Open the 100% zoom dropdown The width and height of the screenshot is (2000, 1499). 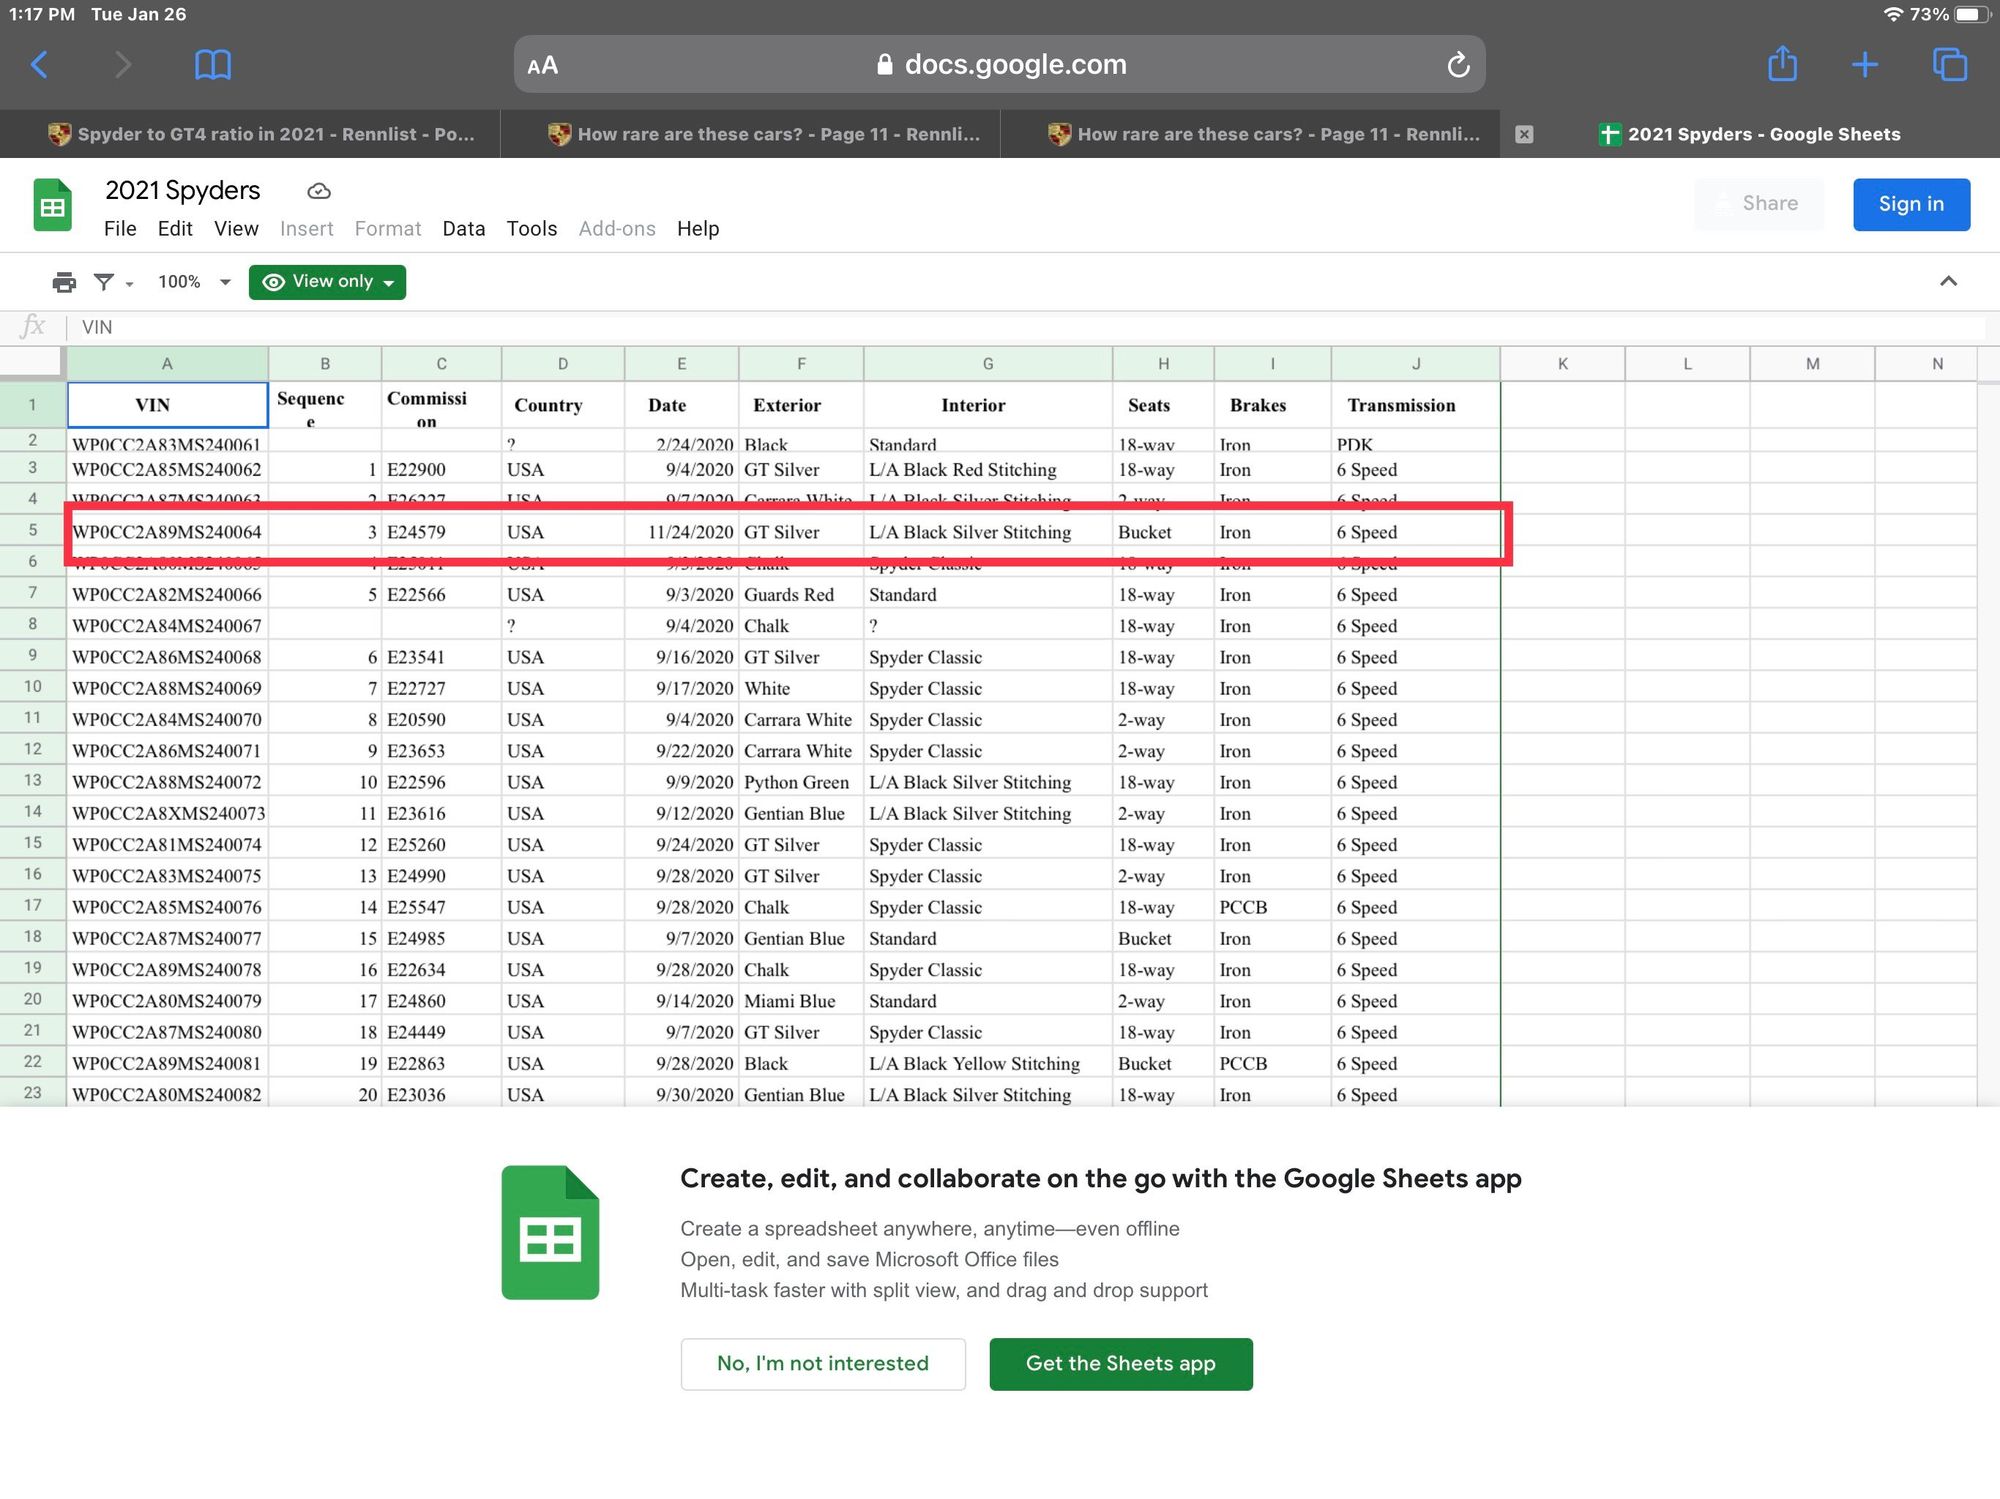click(194, 282)
